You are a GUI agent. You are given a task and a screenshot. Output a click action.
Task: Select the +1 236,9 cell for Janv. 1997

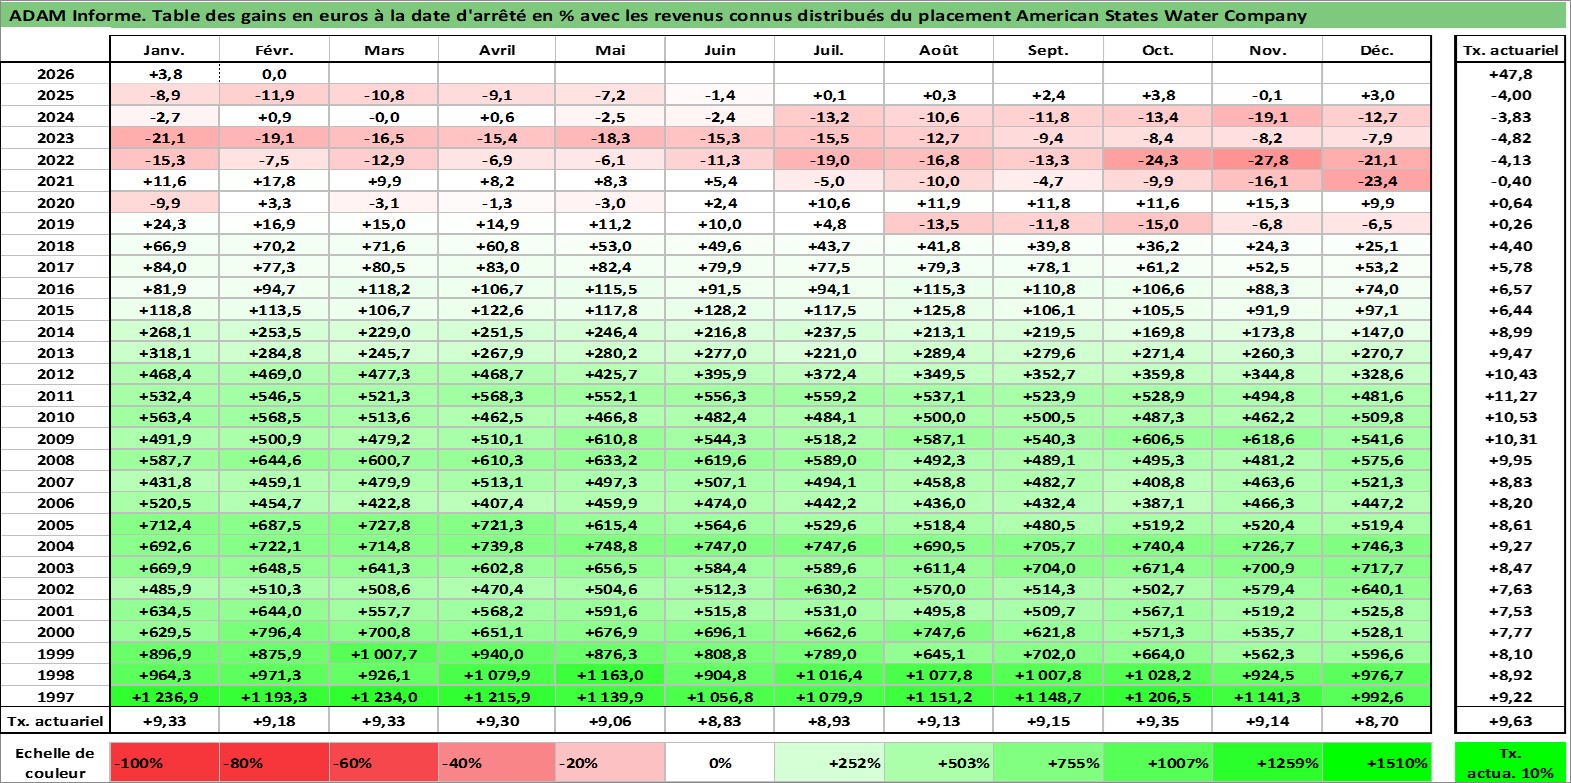(164, 697)
